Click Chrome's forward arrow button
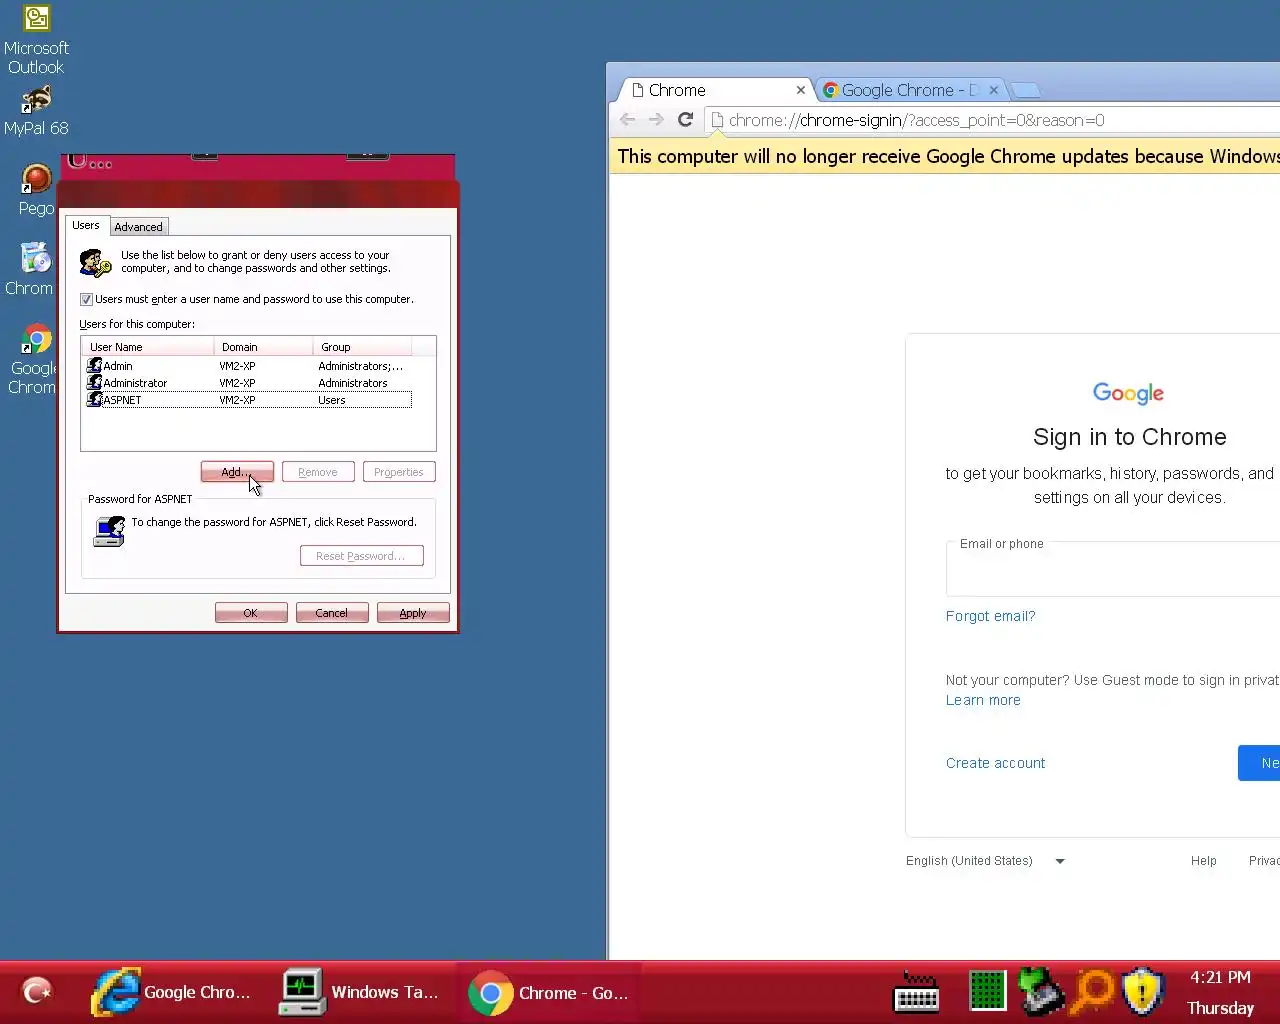This screenshot has width=1280, height=1024. (656, 120)
